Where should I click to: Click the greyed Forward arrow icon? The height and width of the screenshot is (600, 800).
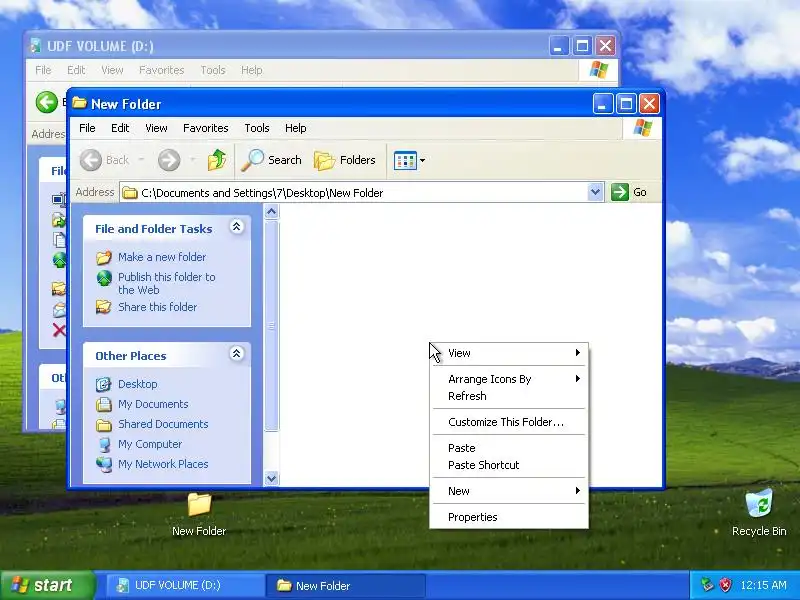[169, 160]
